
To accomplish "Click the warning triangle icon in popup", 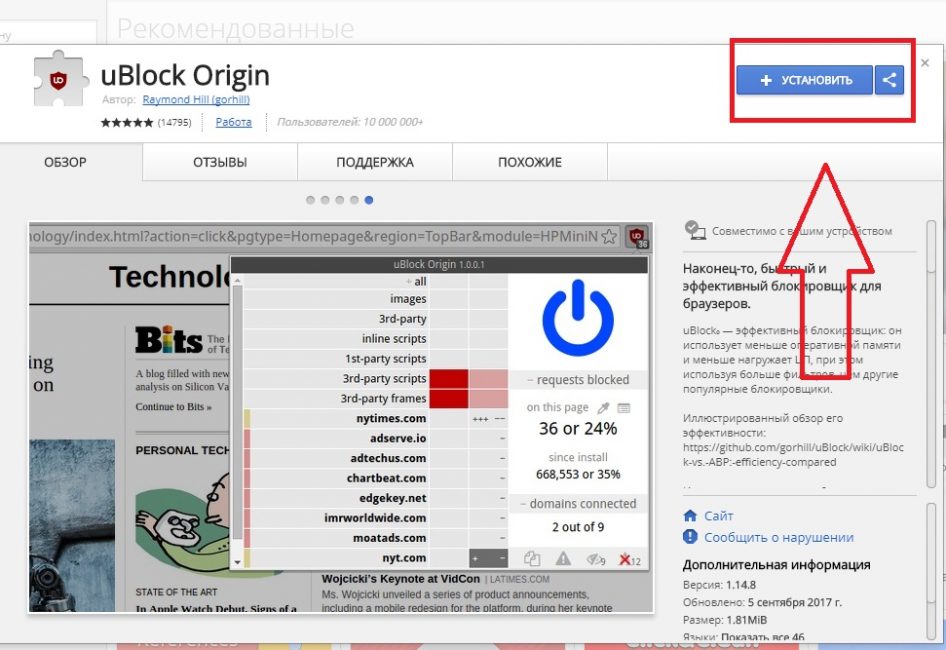I will click(x=563, y=559).
